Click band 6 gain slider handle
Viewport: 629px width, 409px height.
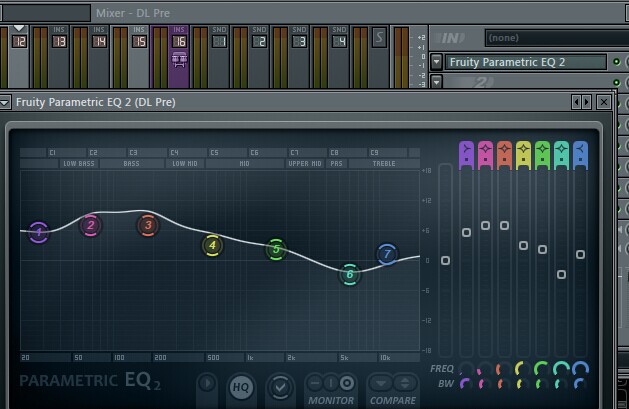point(561,274)
